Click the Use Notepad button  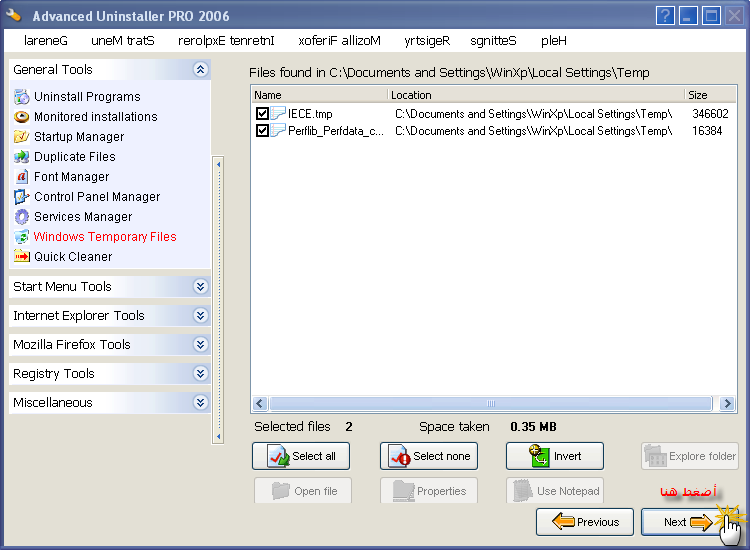[x=555, y=491]
